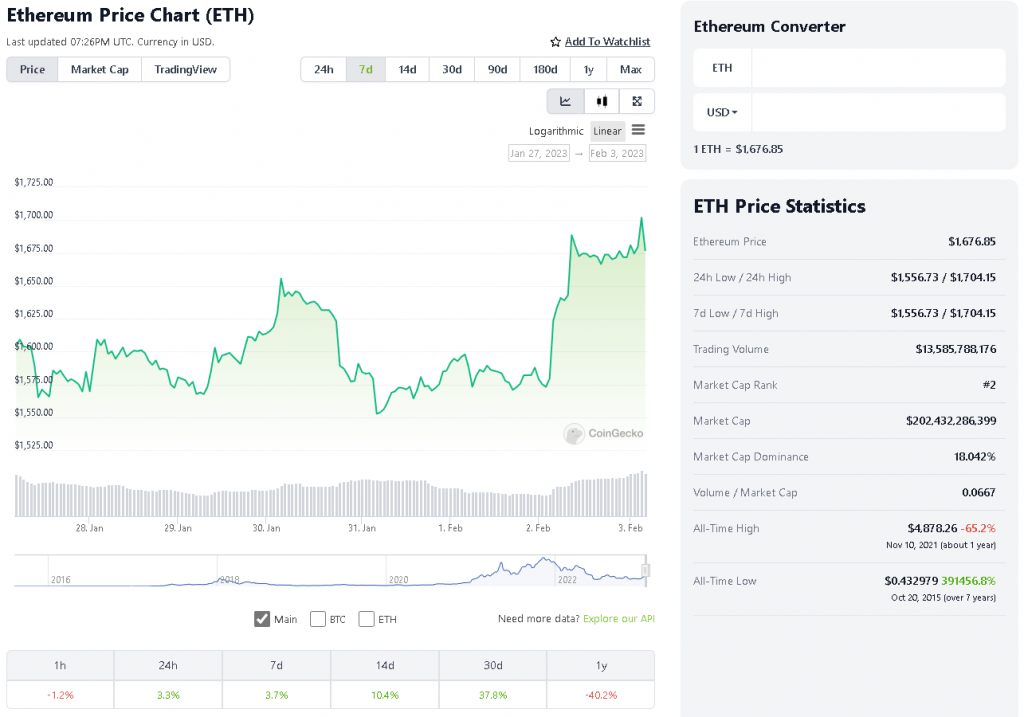Click the watchlist star icon
This screenshot has width=1024, height=717.
point(556,42)
